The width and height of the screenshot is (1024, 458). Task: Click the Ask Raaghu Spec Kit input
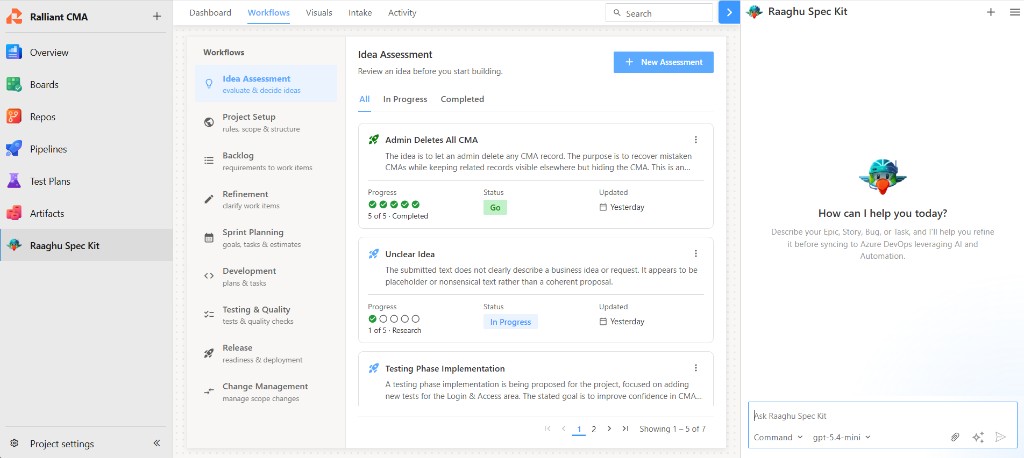[x=882, y=416]
